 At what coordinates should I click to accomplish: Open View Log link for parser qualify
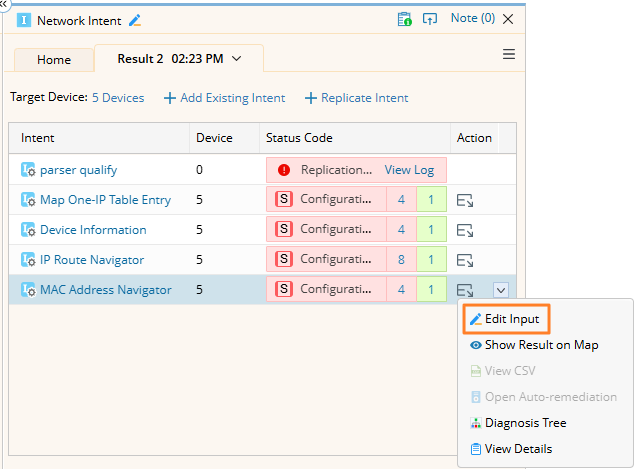click(x=409, y=170)
